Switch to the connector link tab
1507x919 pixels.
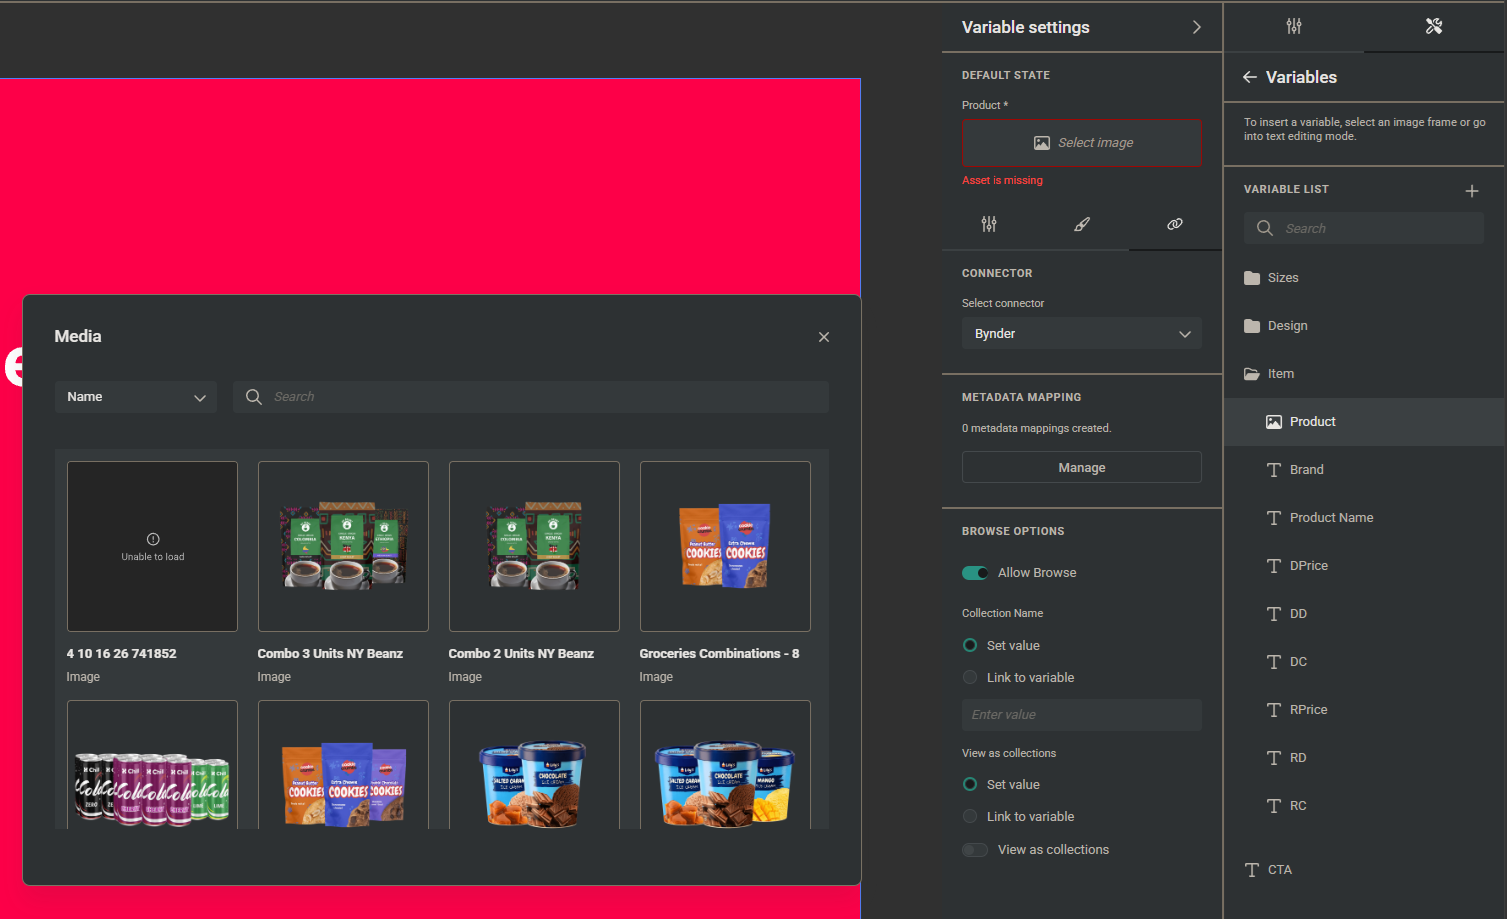[x=1174, y=224]
